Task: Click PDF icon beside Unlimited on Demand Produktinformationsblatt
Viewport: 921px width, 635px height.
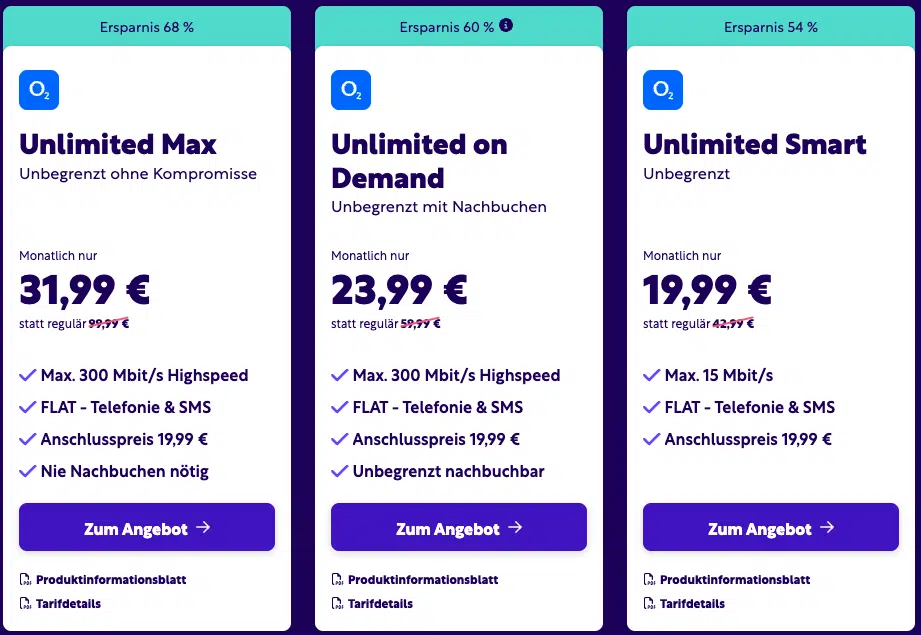Action: pos(337,580)
